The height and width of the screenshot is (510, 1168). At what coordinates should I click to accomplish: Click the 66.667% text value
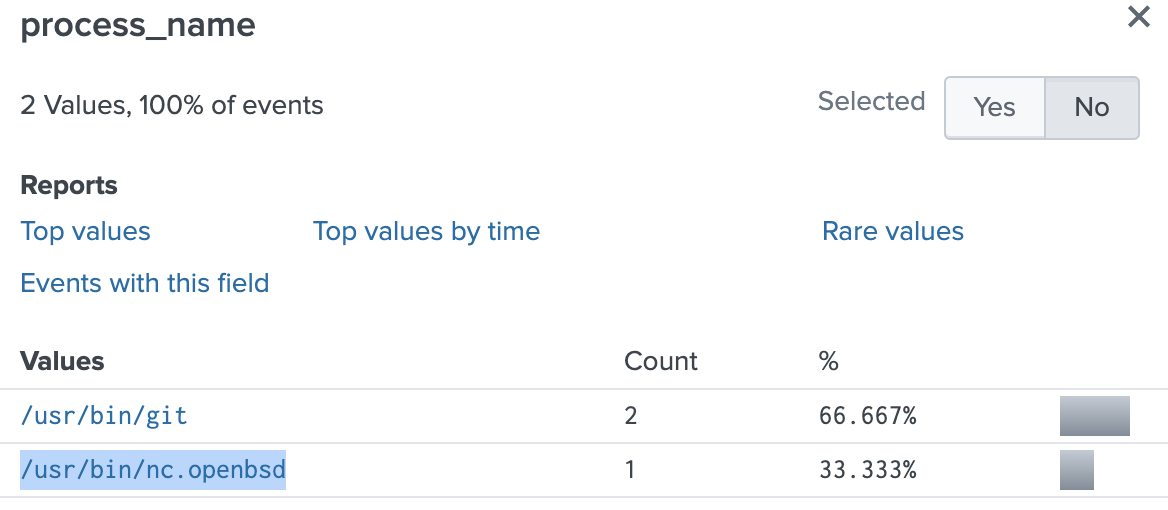point(867,415)
